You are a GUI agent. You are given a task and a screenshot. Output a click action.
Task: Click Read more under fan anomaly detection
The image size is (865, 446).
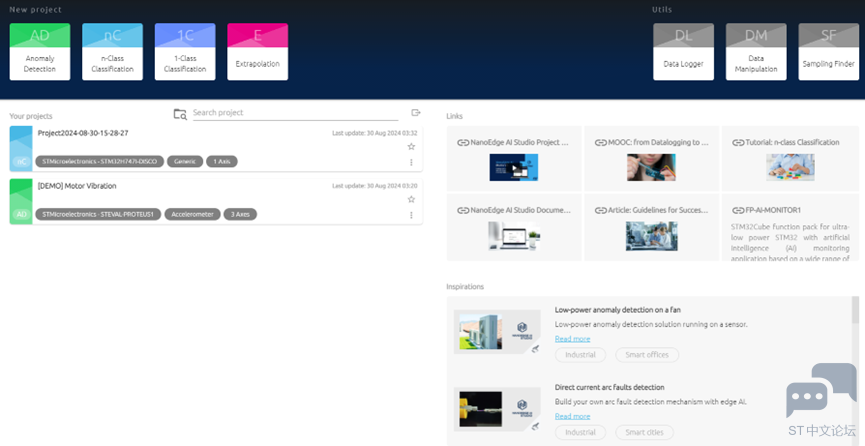(x=573, y=339)
